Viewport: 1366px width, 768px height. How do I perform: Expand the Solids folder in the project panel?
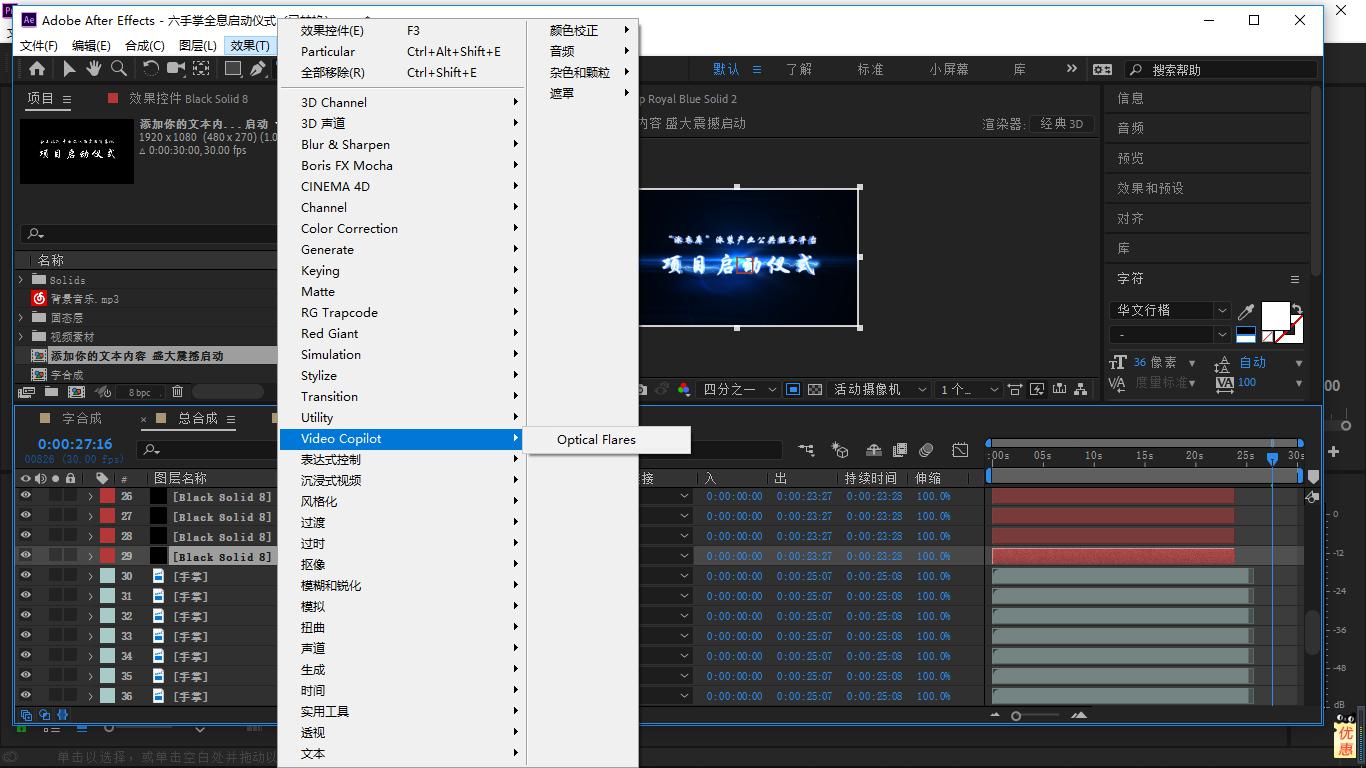(x=20, y=280)
